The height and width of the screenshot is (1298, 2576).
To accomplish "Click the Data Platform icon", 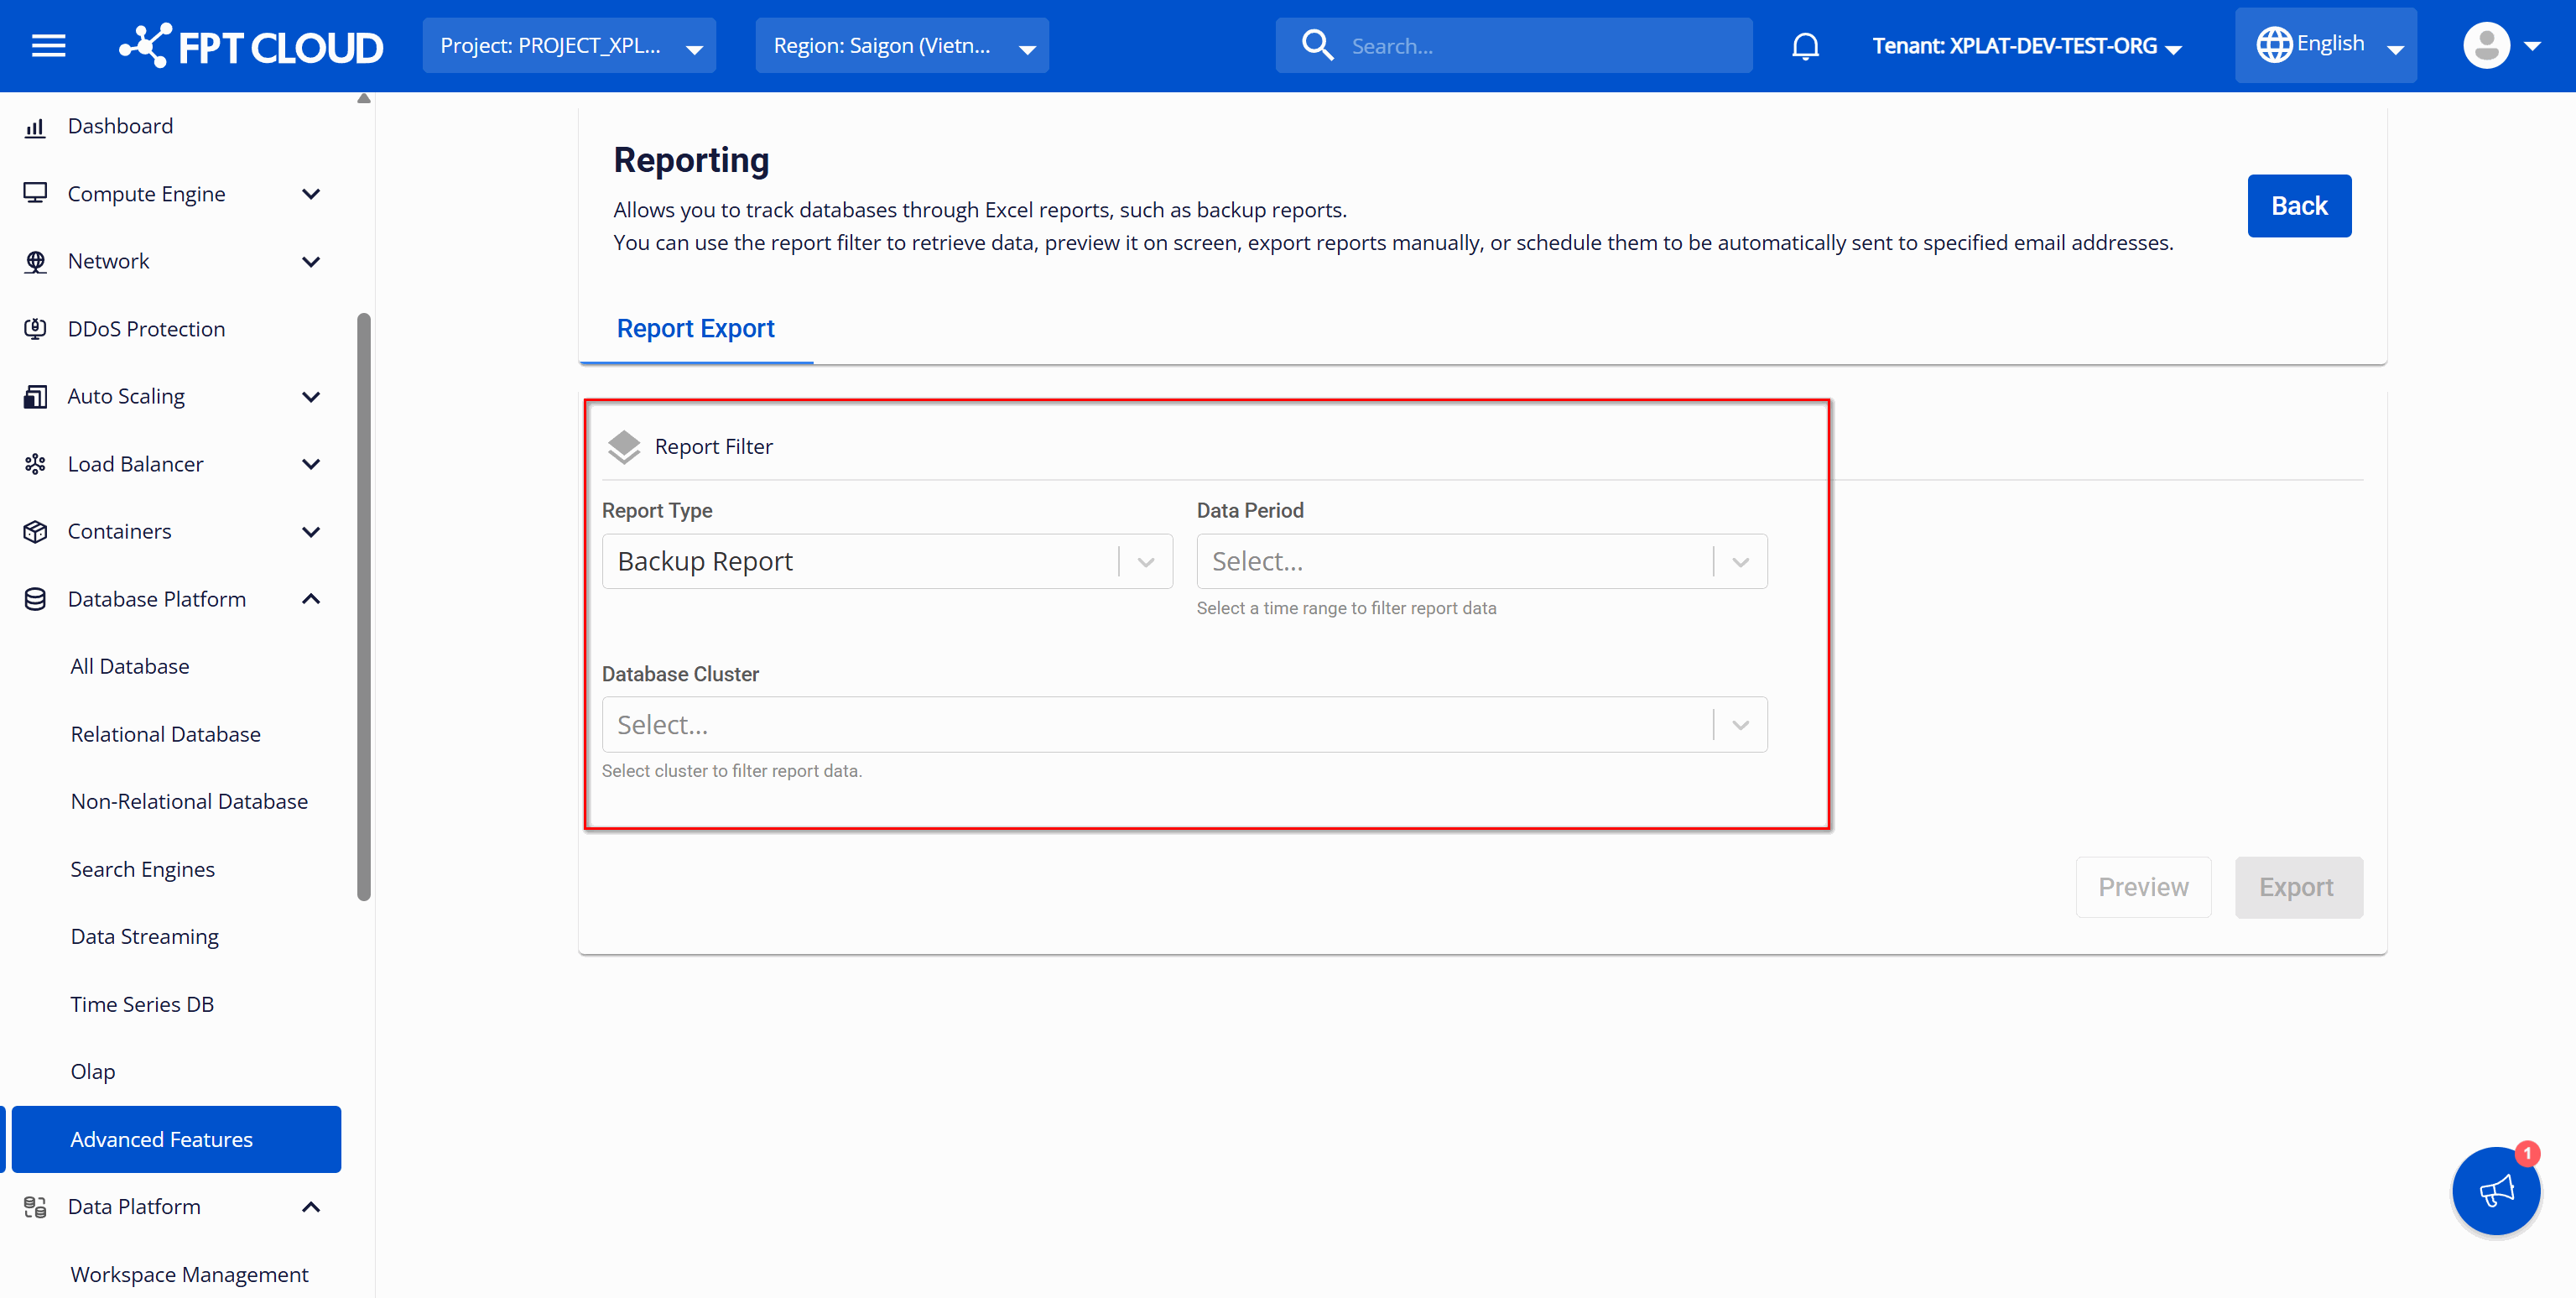I will (35, 1207).
